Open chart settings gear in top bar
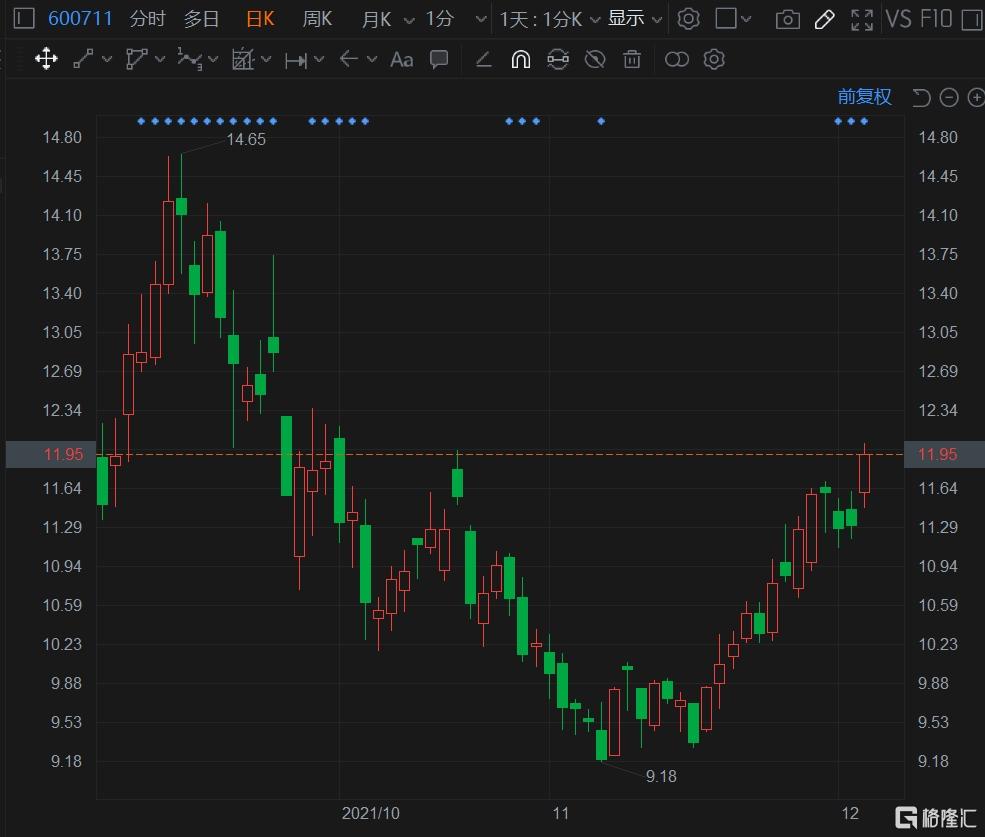 click(x=688, y=19)
